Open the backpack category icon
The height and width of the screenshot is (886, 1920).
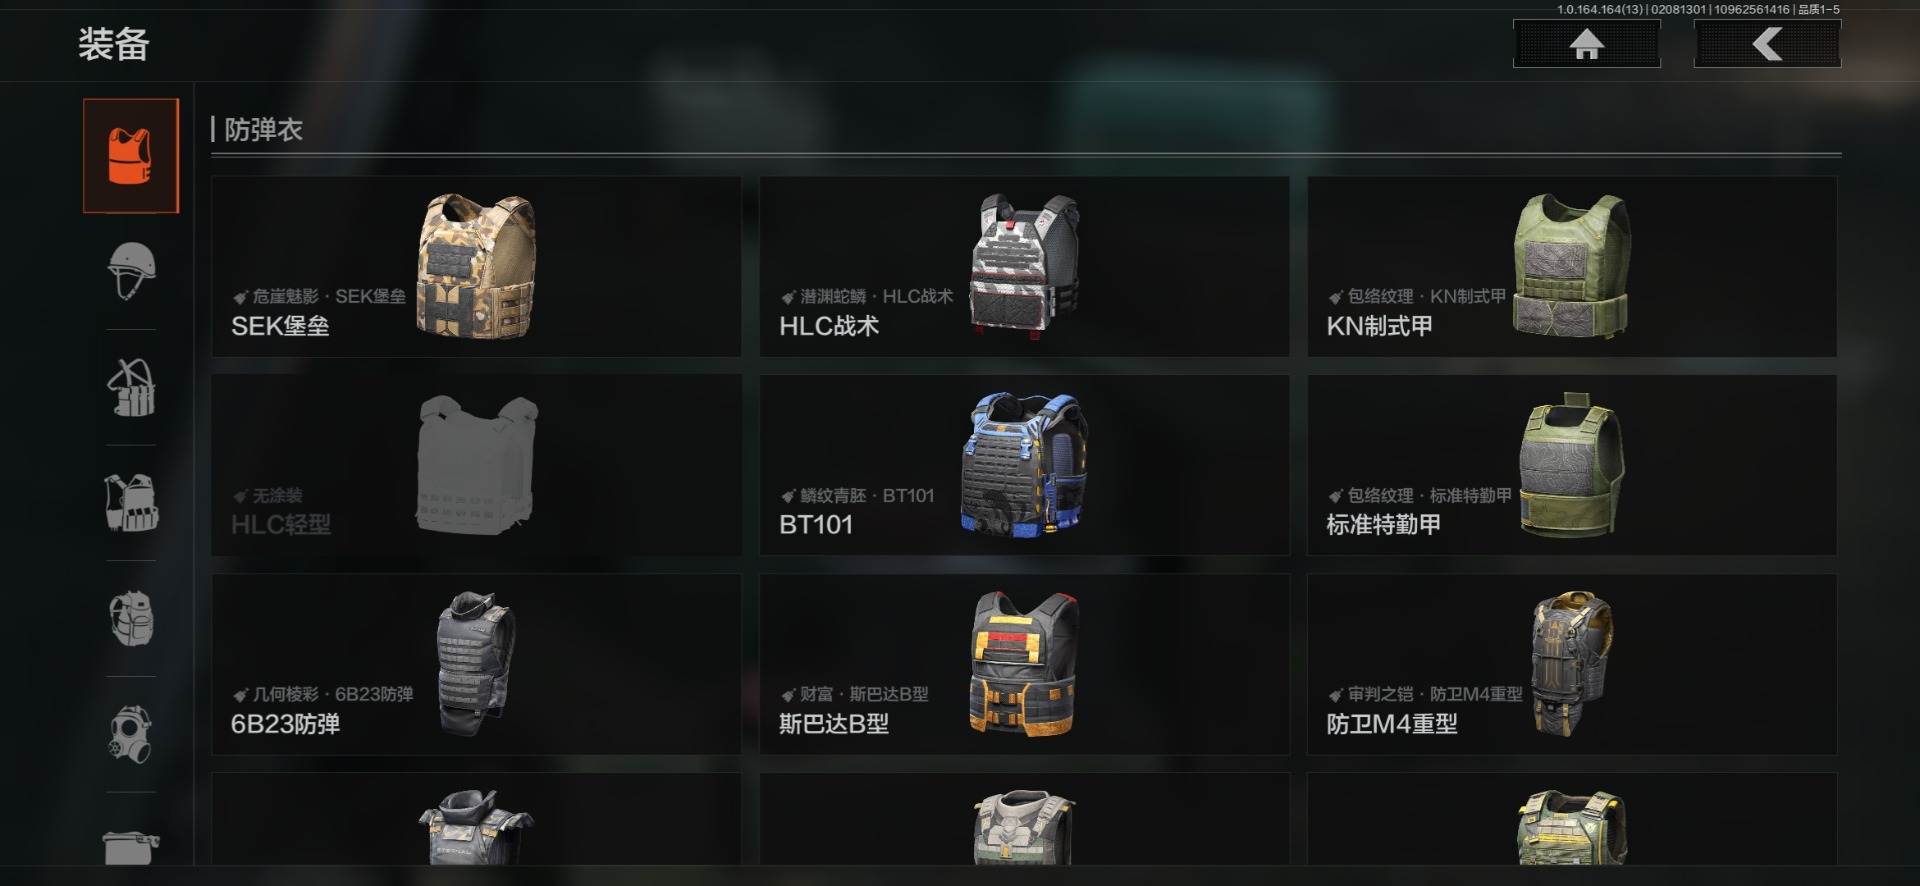point(131,618)
